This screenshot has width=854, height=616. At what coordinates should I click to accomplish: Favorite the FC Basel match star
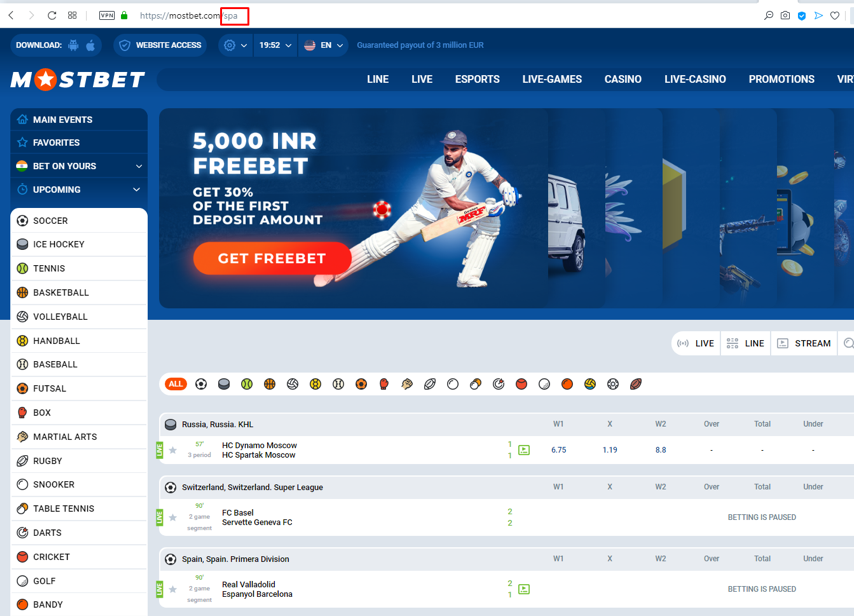pyautogui.click(x=173, y=517)
